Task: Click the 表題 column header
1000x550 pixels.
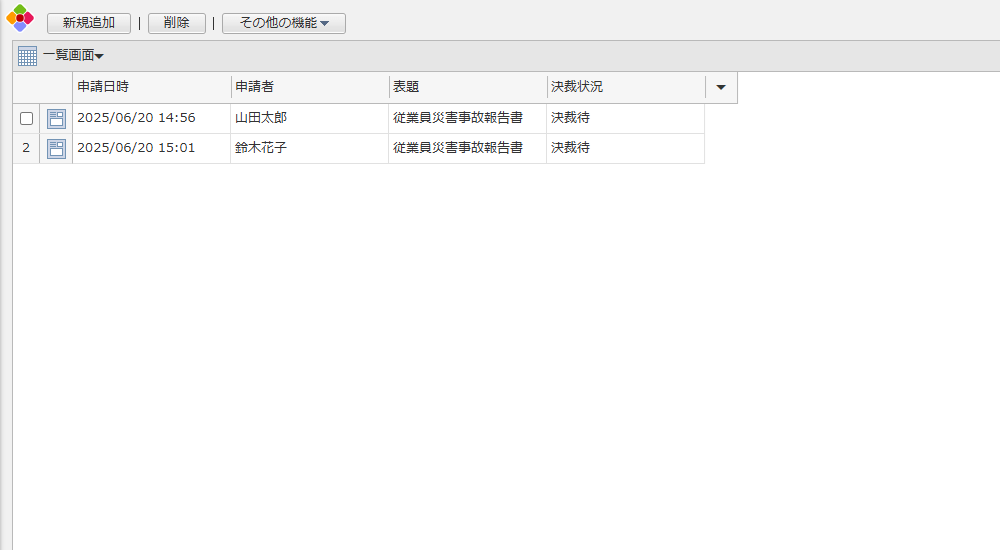Action: [467, 87]
